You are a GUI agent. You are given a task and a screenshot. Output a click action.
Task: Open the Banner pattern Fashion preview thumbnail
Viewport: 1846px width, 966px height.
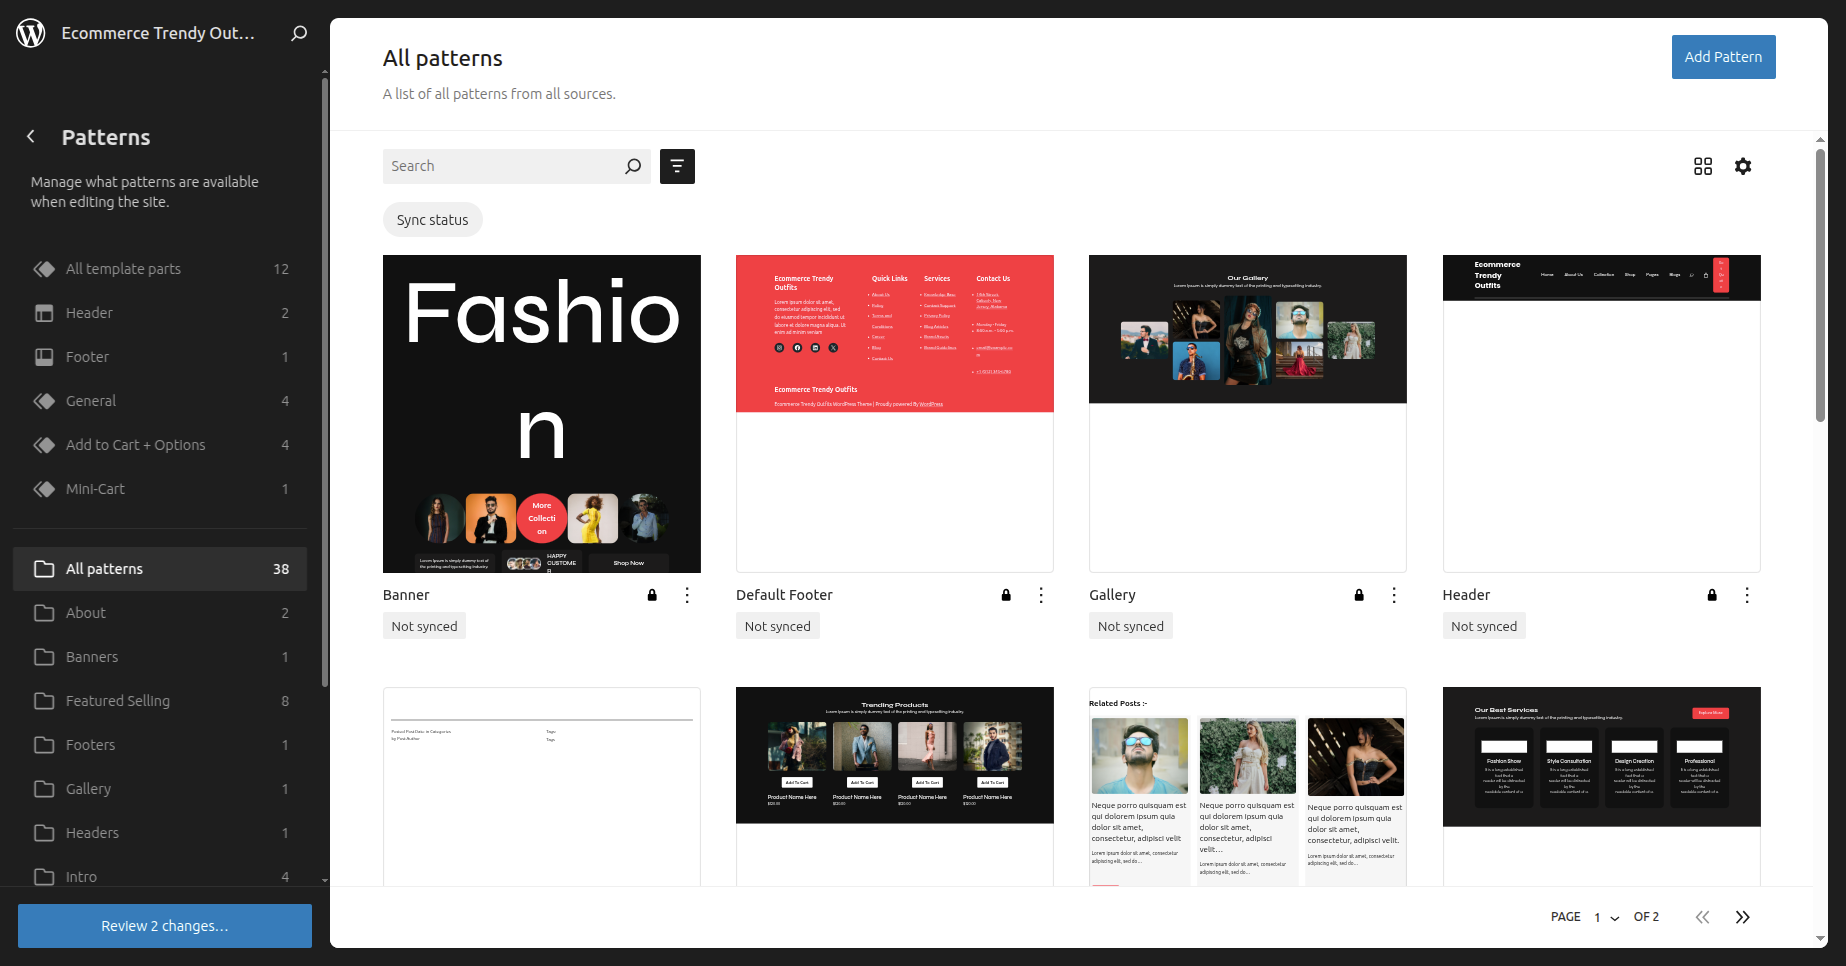[x=542, y=414]
